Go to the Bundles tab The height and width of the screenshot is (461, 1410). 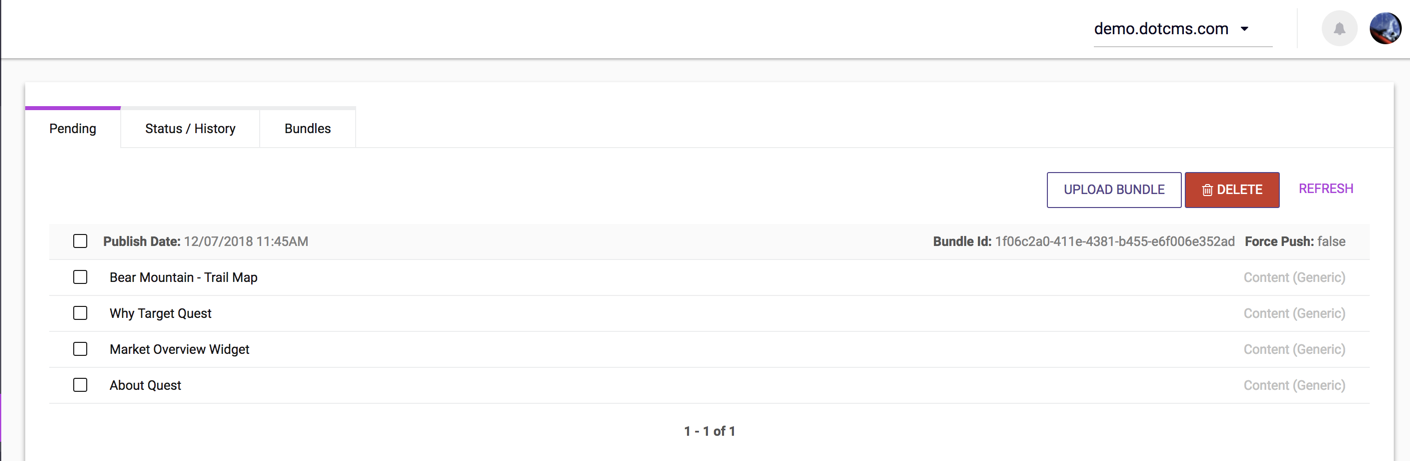(x=307, y=128)
